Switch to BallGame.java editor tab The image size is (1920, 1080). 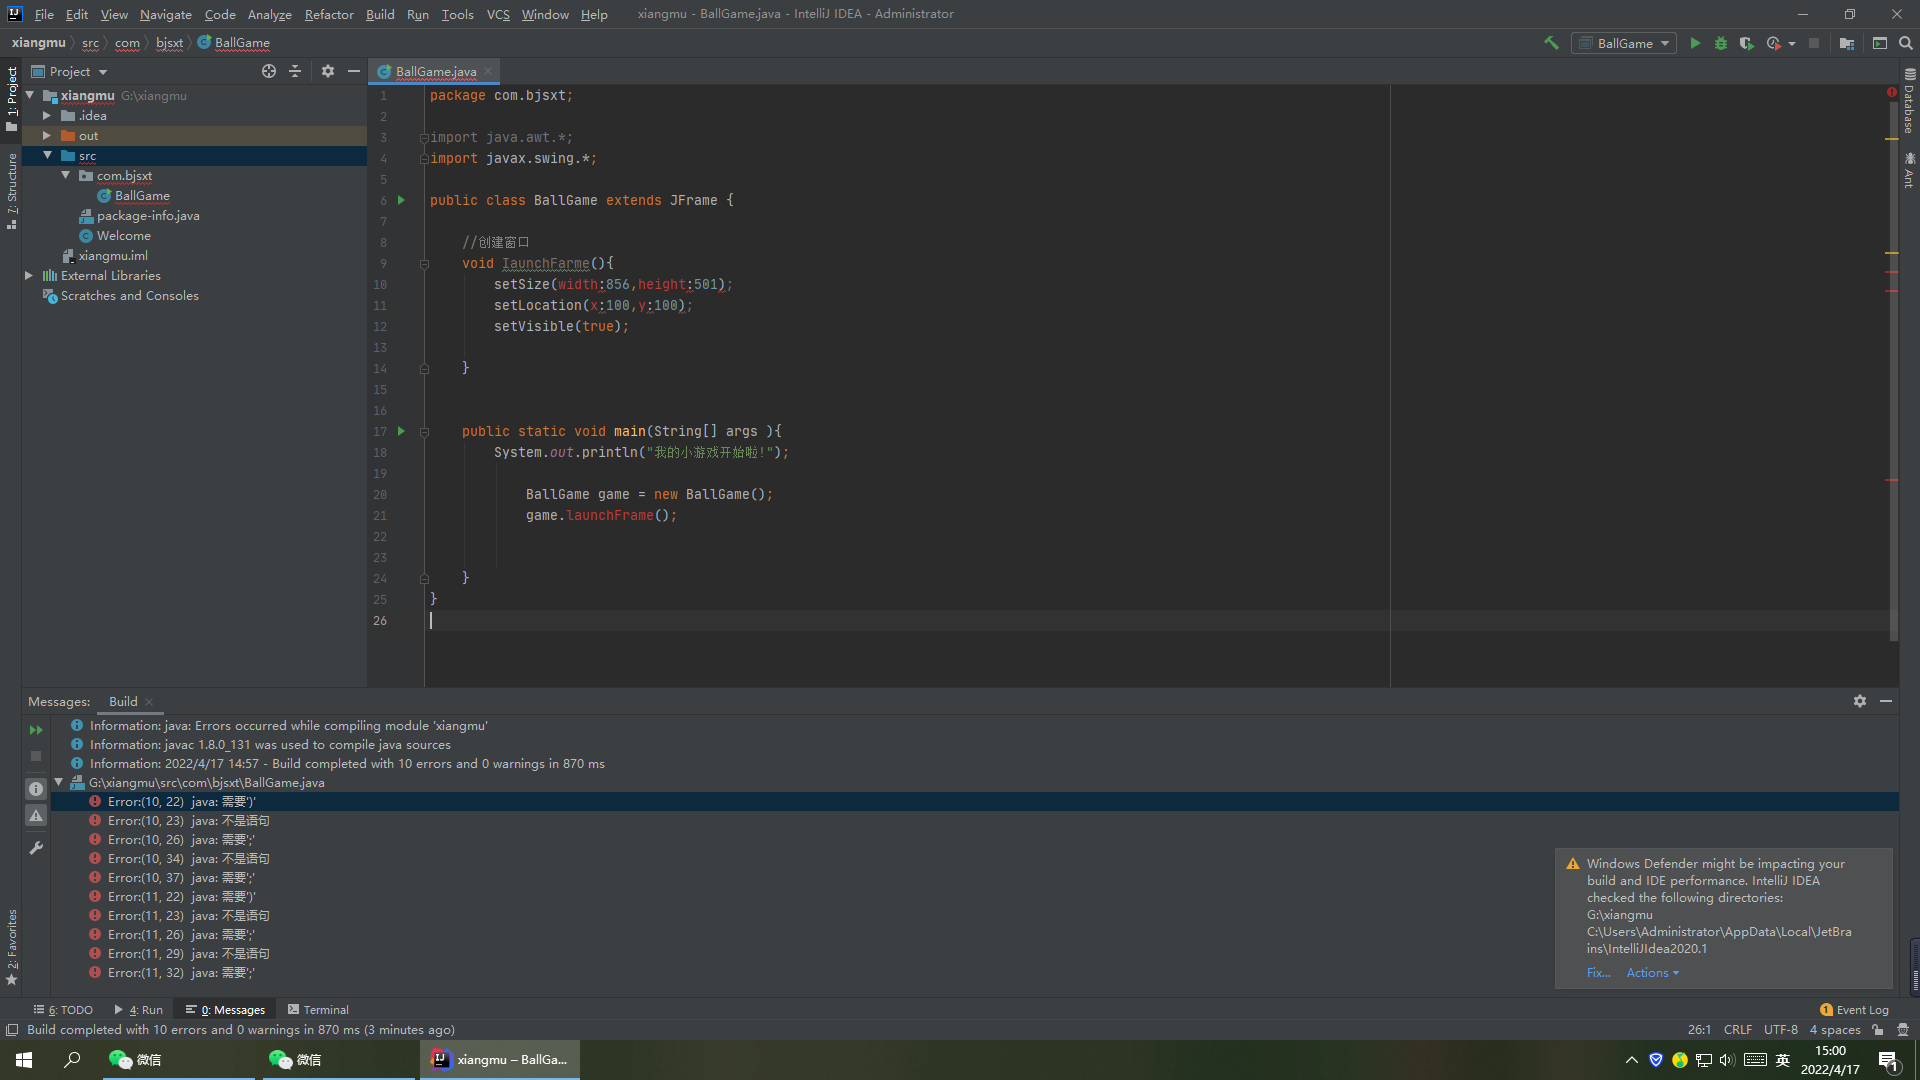click(435, 71)
